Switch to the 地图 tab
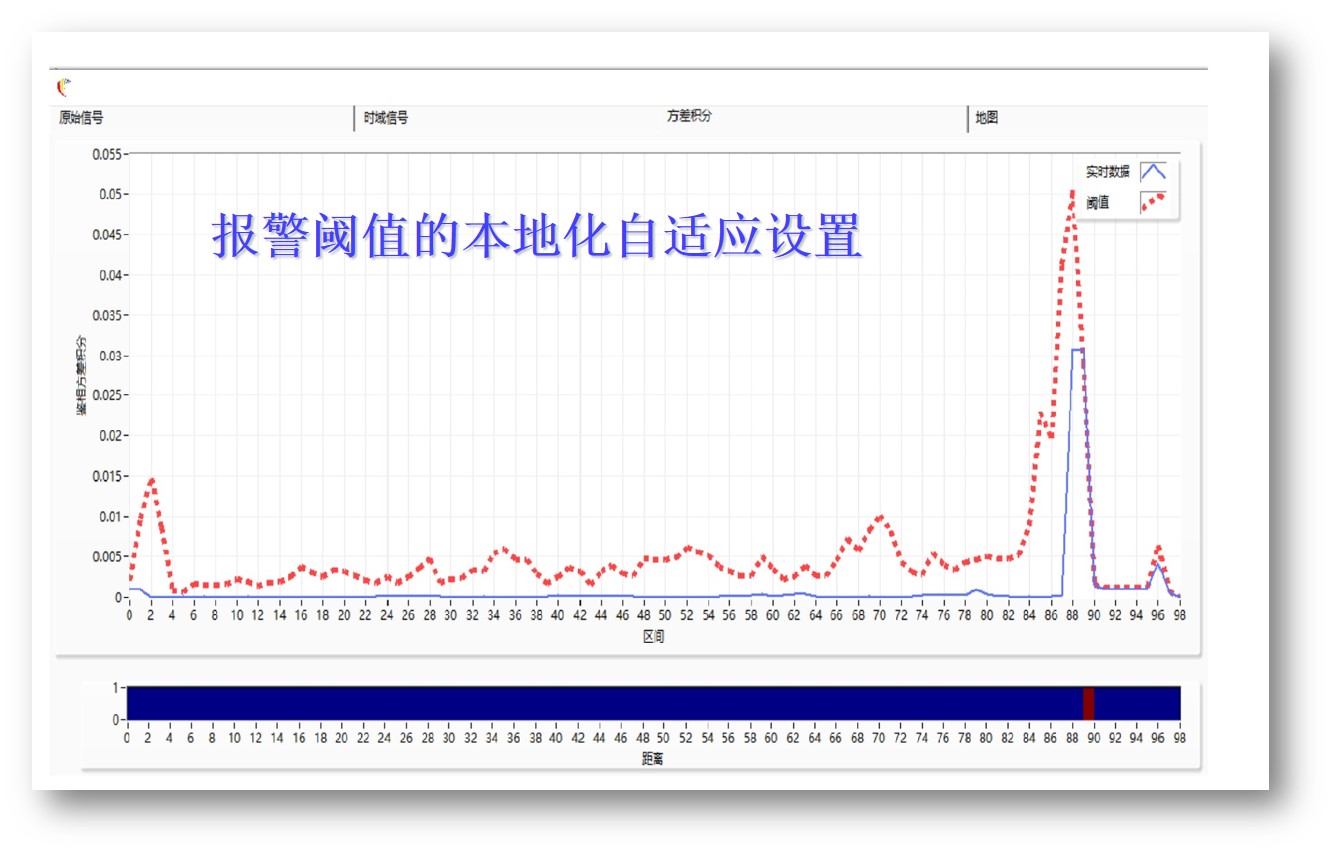The width and height of the screenshot is (1334, 855). point(987,118)
